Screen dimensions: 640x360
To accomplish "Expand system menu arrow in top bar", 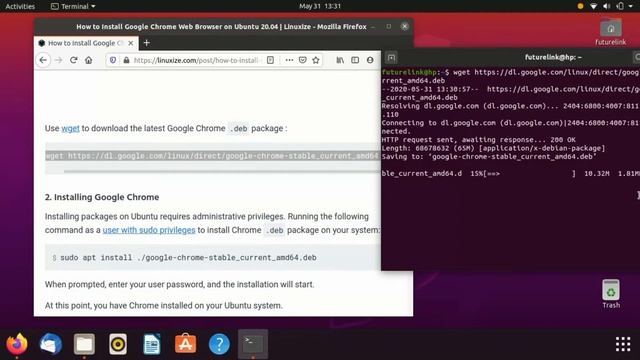I will [x=631, y=6].
